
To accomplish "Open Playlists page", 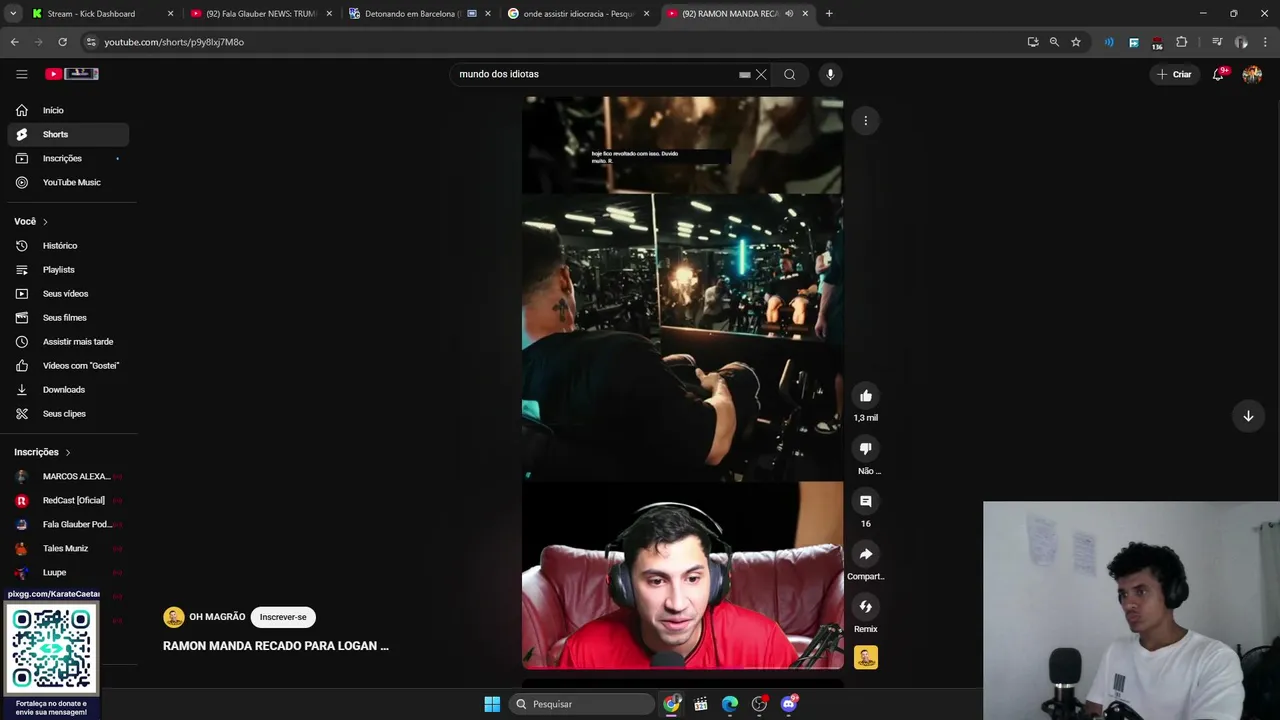I will click(68, 269).
